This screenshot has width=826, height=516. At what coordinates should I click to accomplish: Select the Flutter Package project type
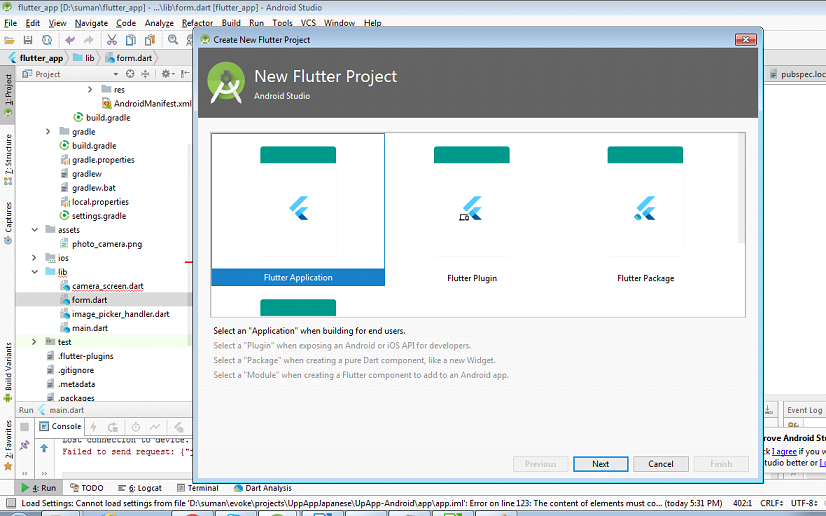(x=645, y=210)
